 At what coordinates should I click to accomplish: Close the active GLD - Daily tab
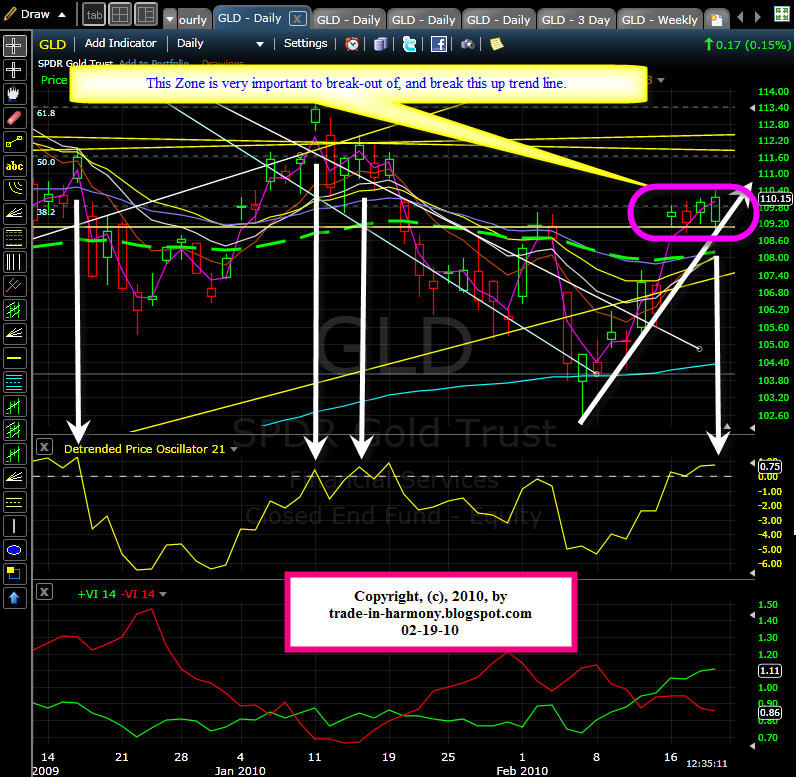297,19
